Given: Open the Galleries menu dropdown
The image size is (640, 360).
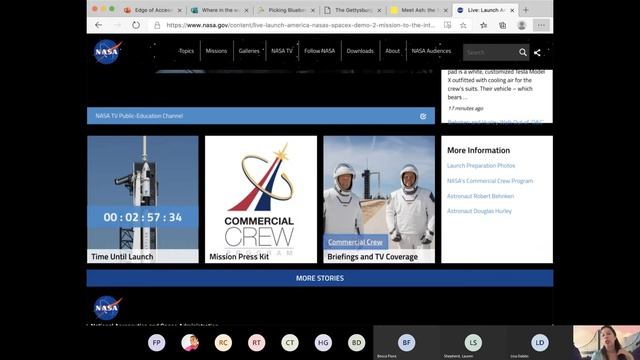Looking at the screenshot, I should click(x=249, y=51).
